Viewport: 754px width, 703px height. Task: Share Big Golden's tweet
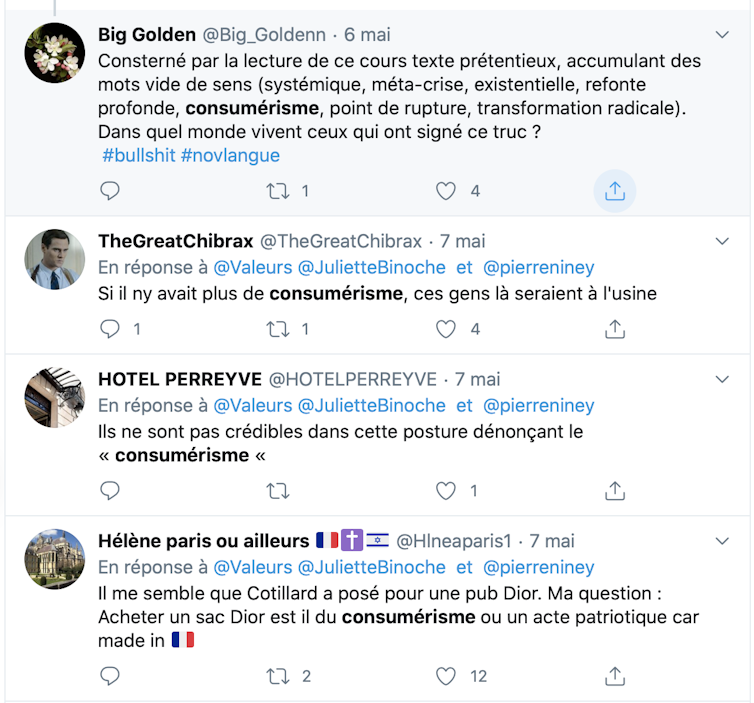click(615, 190)
